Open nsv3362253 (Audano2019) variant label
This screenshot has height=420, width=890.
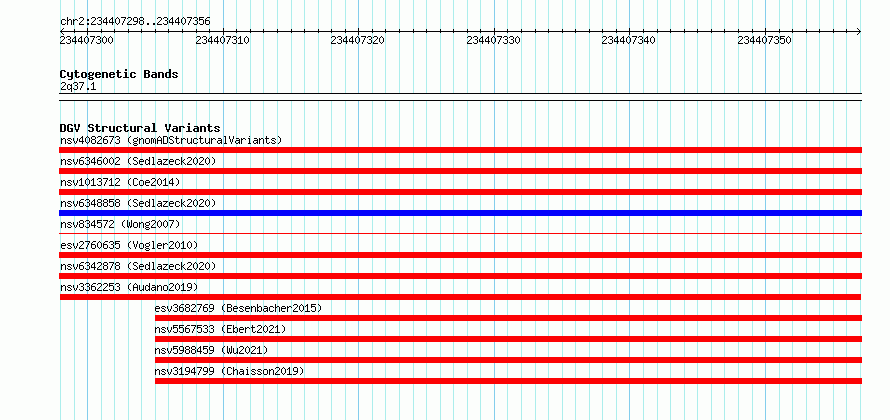pos(129,287)
